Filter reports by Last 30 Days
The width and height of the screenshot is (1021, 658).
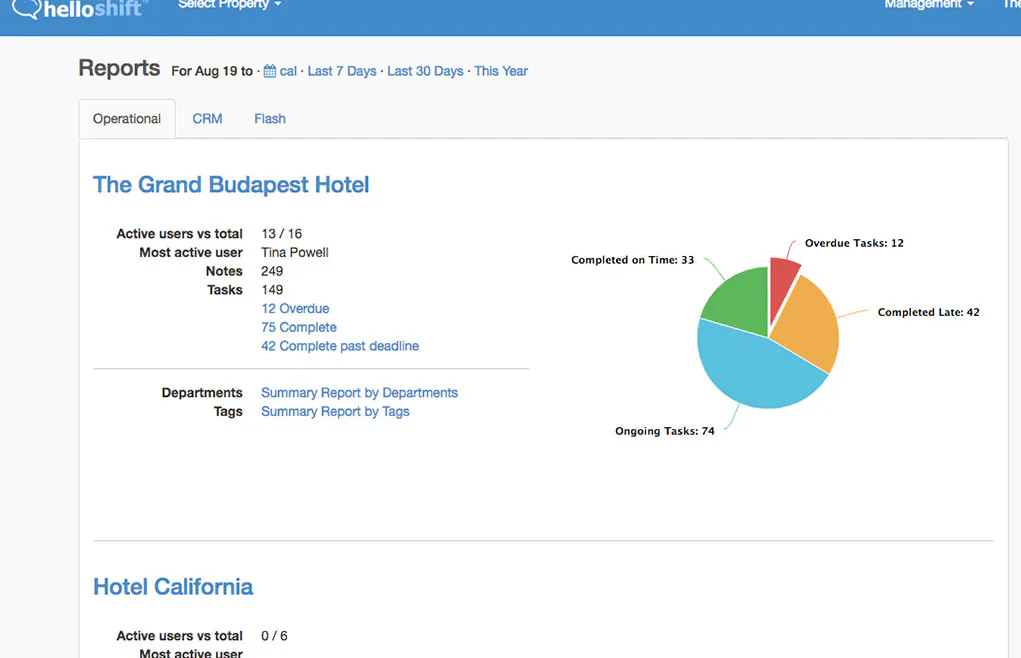pyautogui.click(x=425, y=71)
